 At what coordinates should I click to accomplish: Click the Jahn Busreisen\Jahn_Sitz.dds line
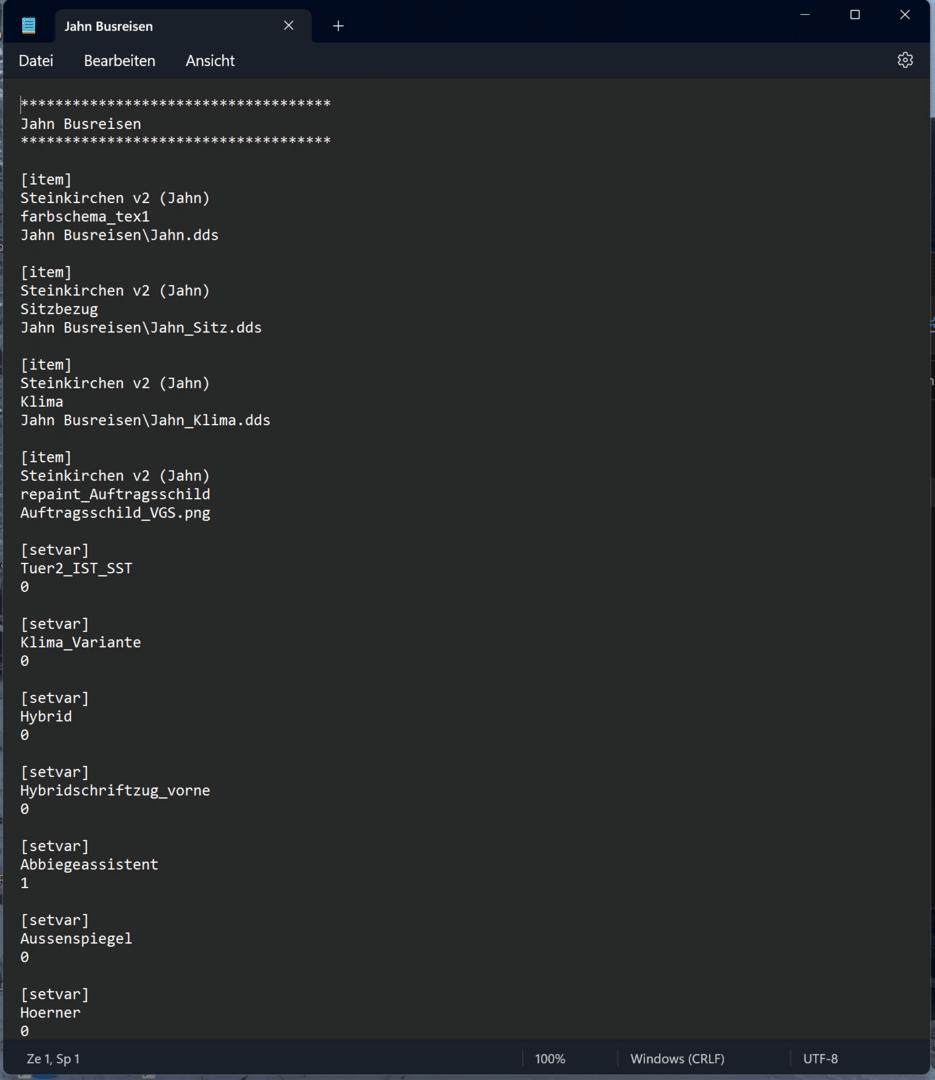141,328
